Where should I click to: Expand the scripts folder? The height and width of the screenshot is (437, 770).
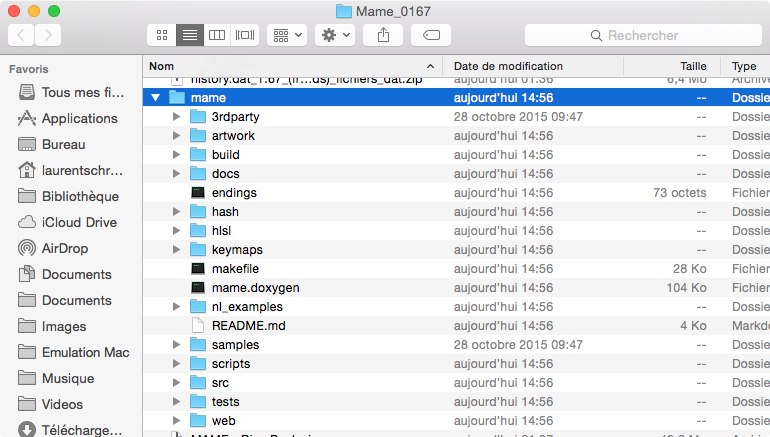coord(176,364)
